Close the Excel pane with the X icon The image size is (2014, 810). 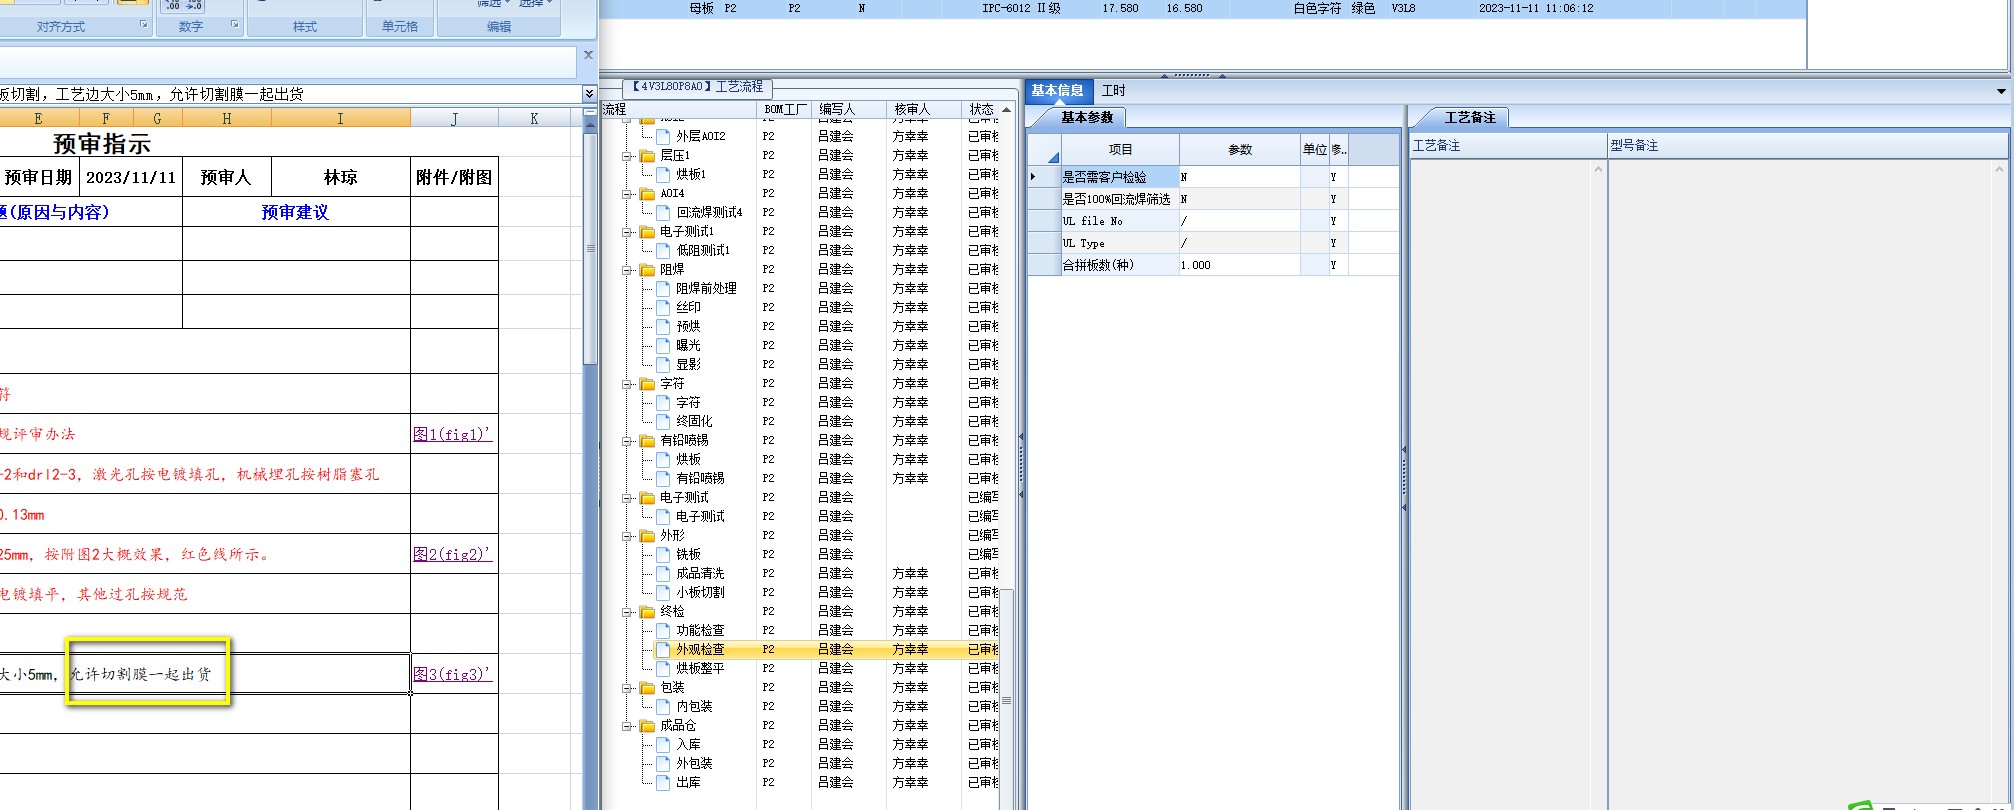(x=588, y=55)
